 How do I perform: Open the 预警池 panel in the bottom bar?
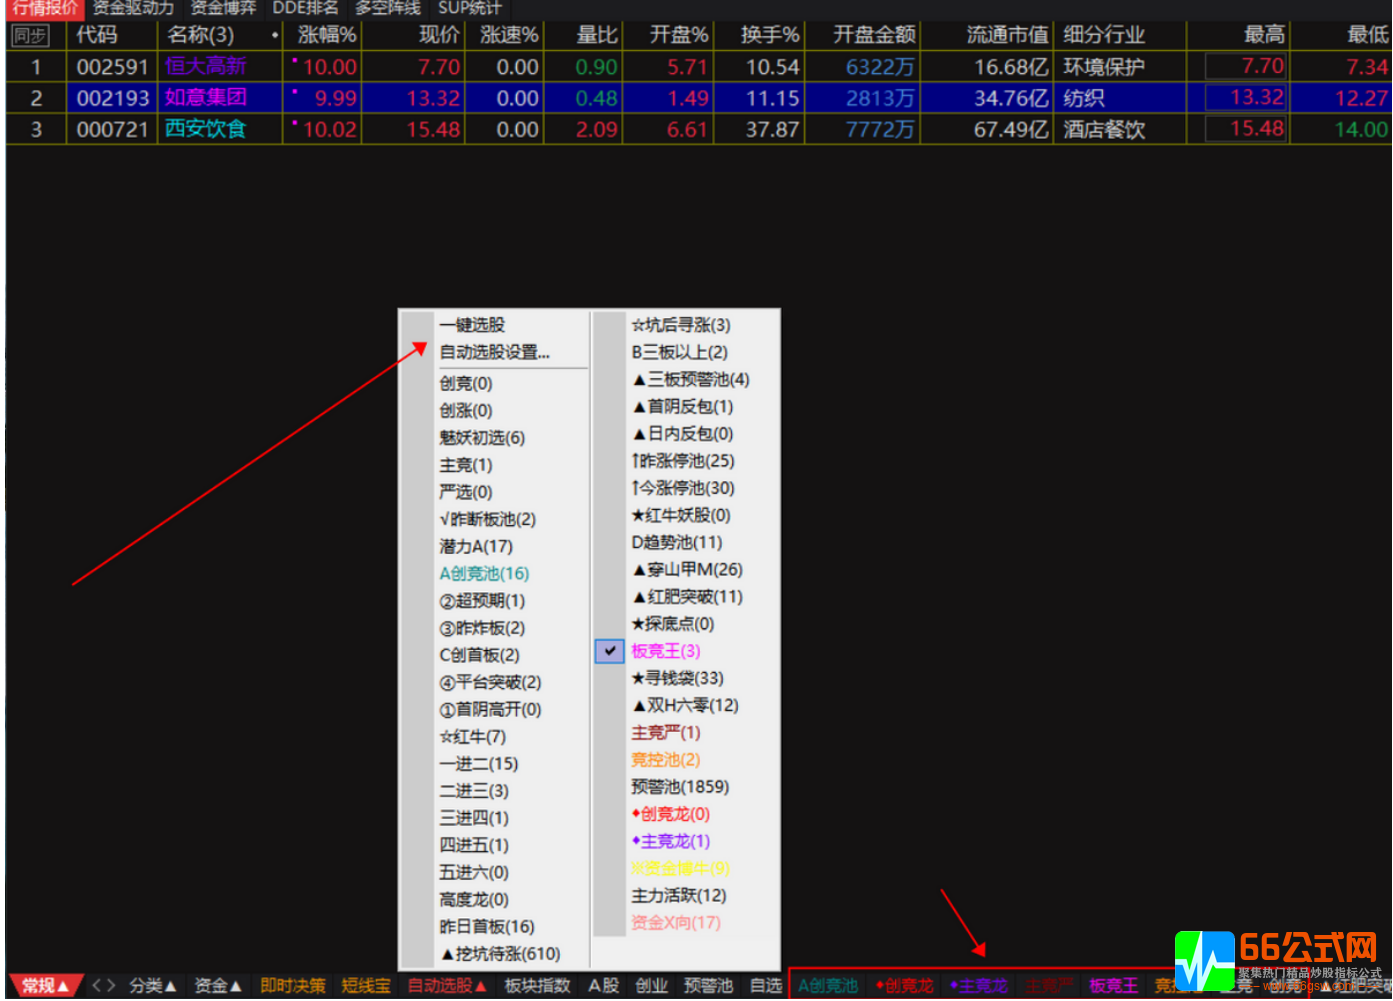(x=708, y=984)
